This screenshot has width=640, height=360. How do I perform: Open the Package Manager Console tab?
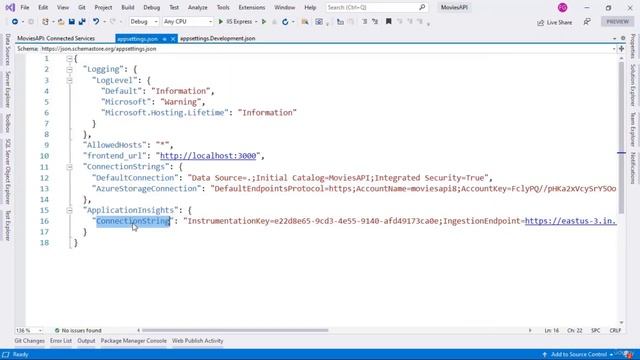pos(133,341)
